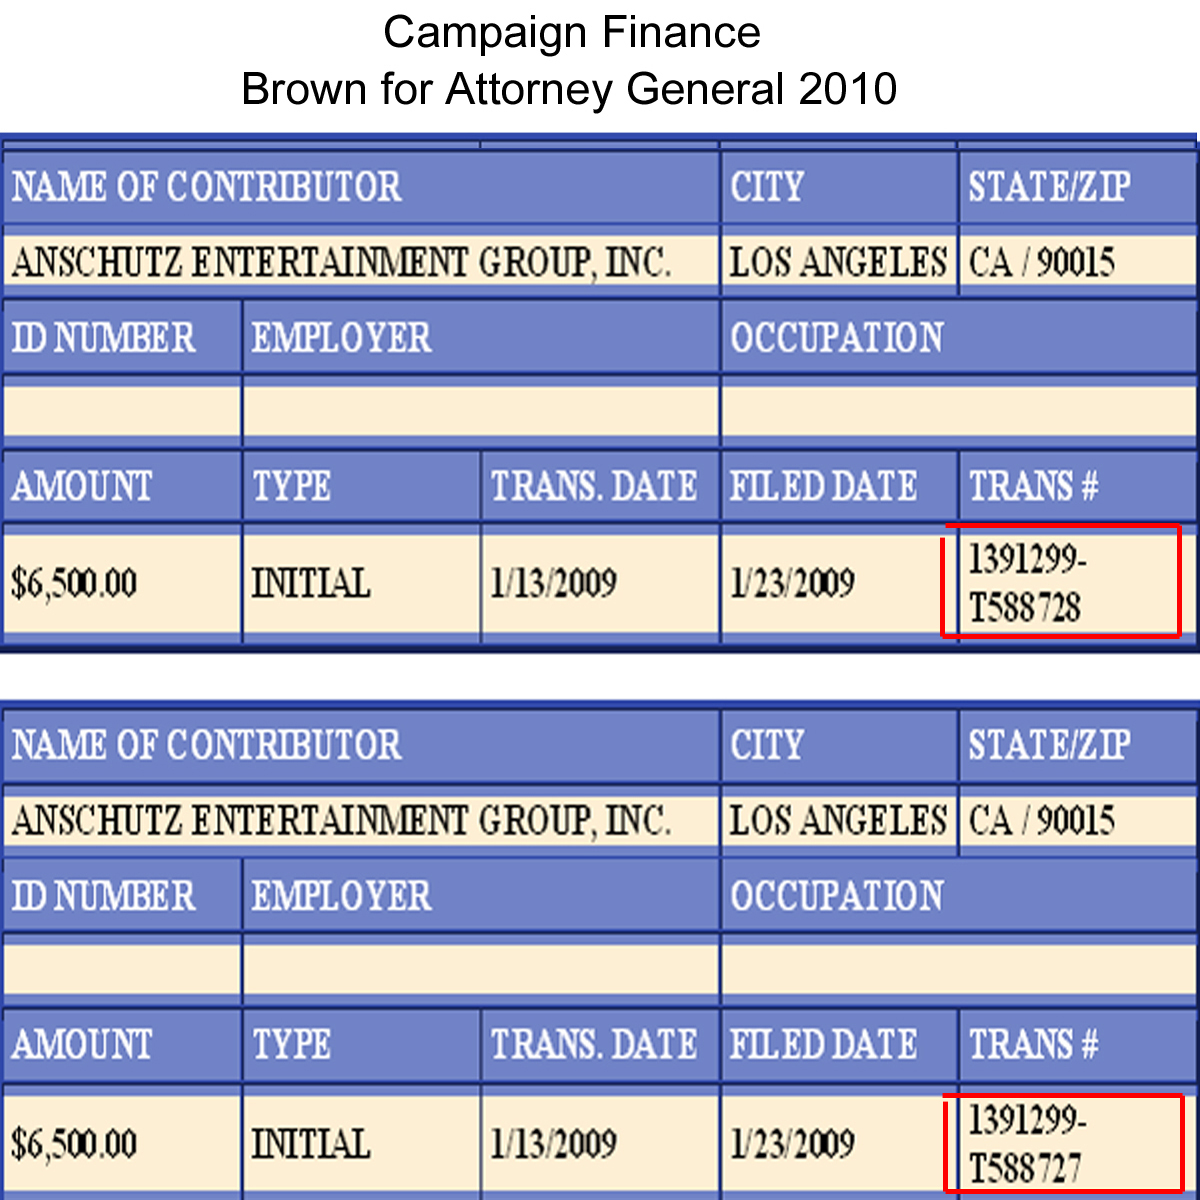This screenshot has width=1200, height=1200.
Task: Select CA / 90015 in first record
Action: coord(1041,262)
